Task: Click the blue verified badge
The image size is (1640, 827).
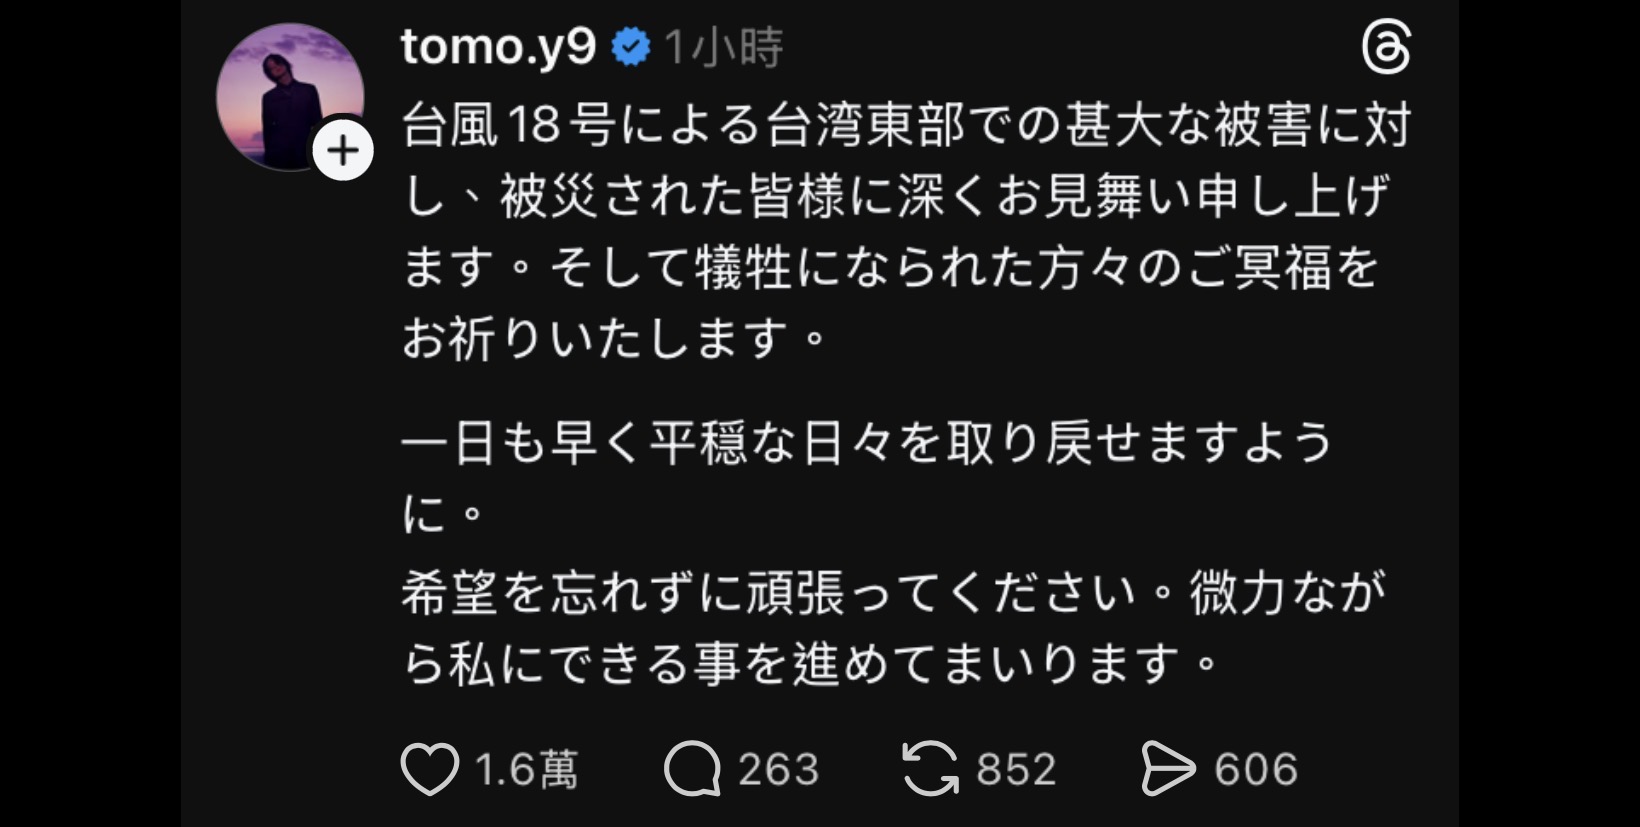Action: pyautogui.click(x=631, y=47)
